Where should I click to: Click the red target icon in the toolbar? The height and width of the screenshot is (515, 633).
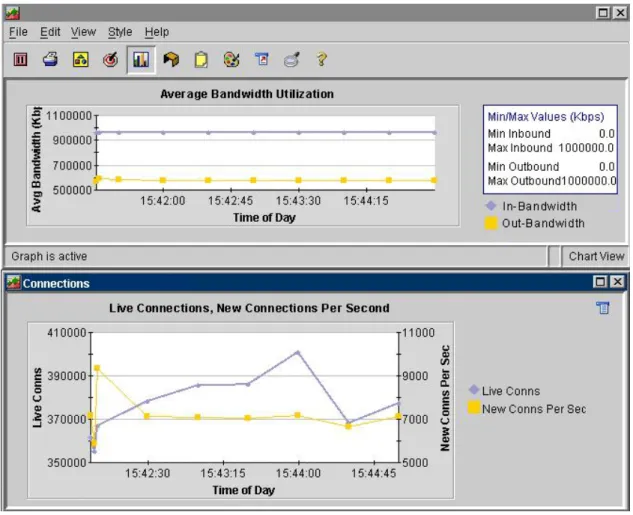pyautogui.click(x=110, y=60)
